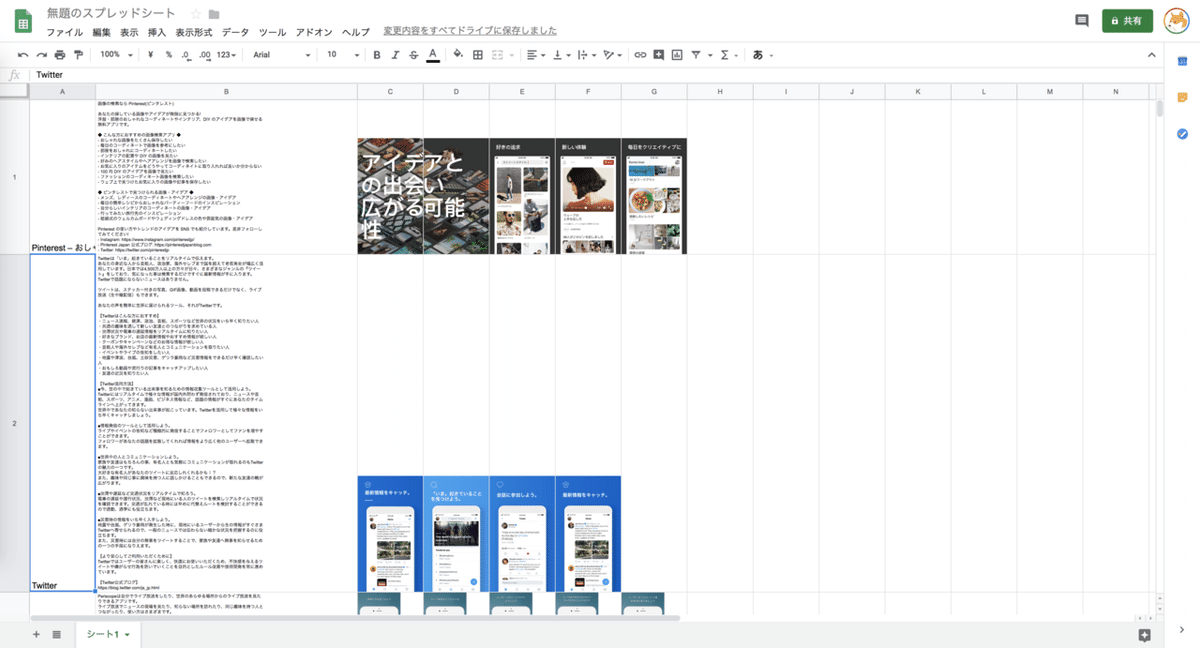Create a filter with the funnel icon
The height and width of the screenshot is (648, 1200).
pos(696,54)
